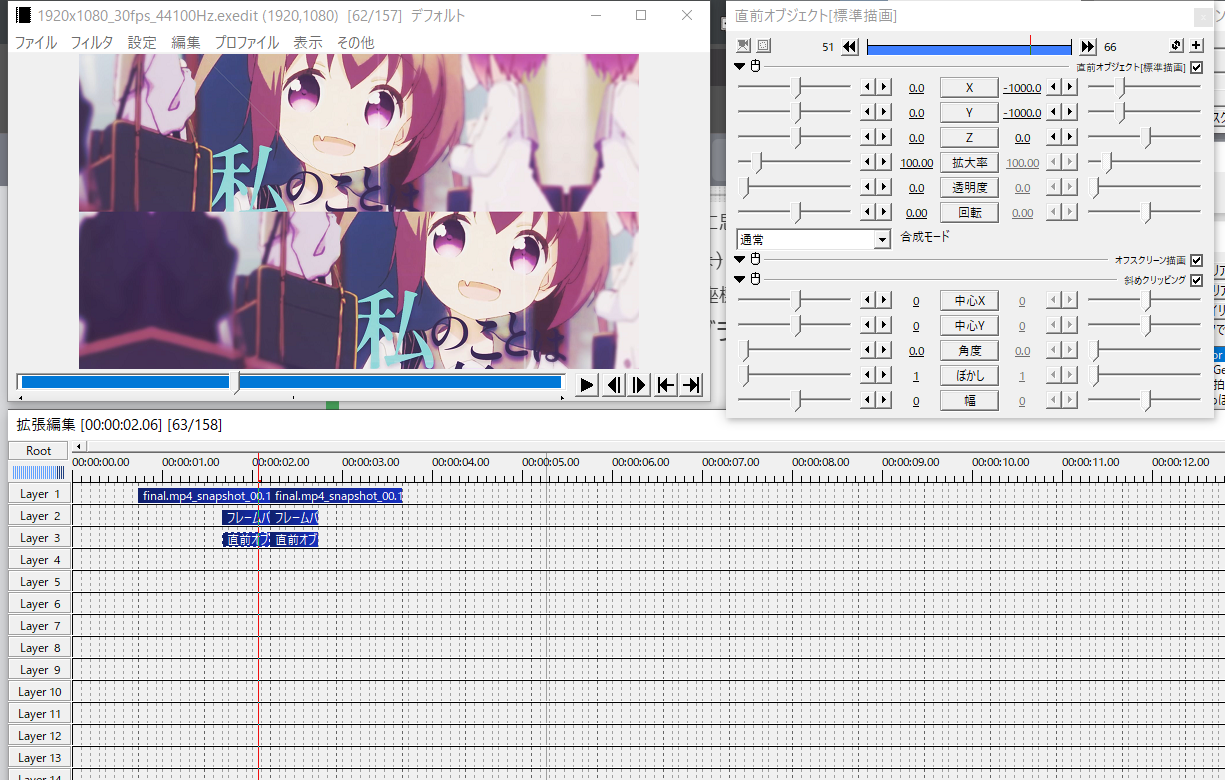1225x780 pixels.
Task: Decrease the left 角度 value with arrow
Action: [869, 350]
